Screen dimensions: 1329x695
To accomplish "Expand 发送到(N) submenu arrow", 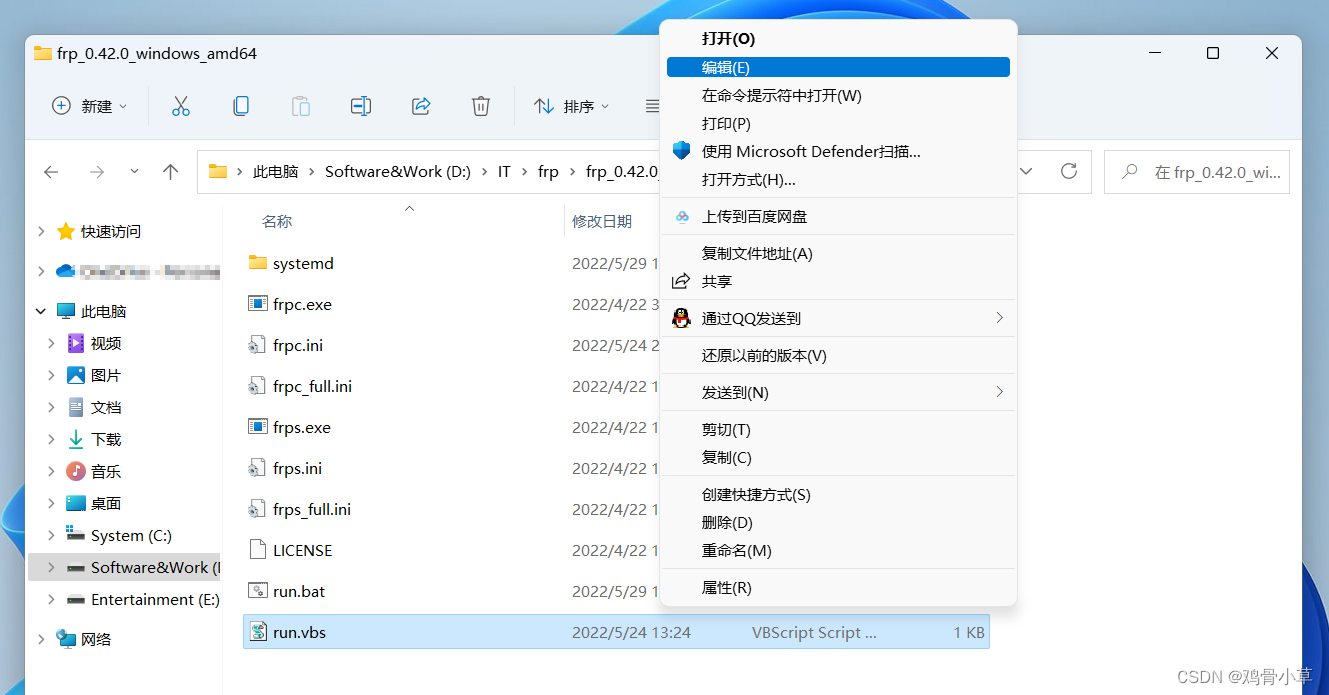I will (x=999, y=392).
